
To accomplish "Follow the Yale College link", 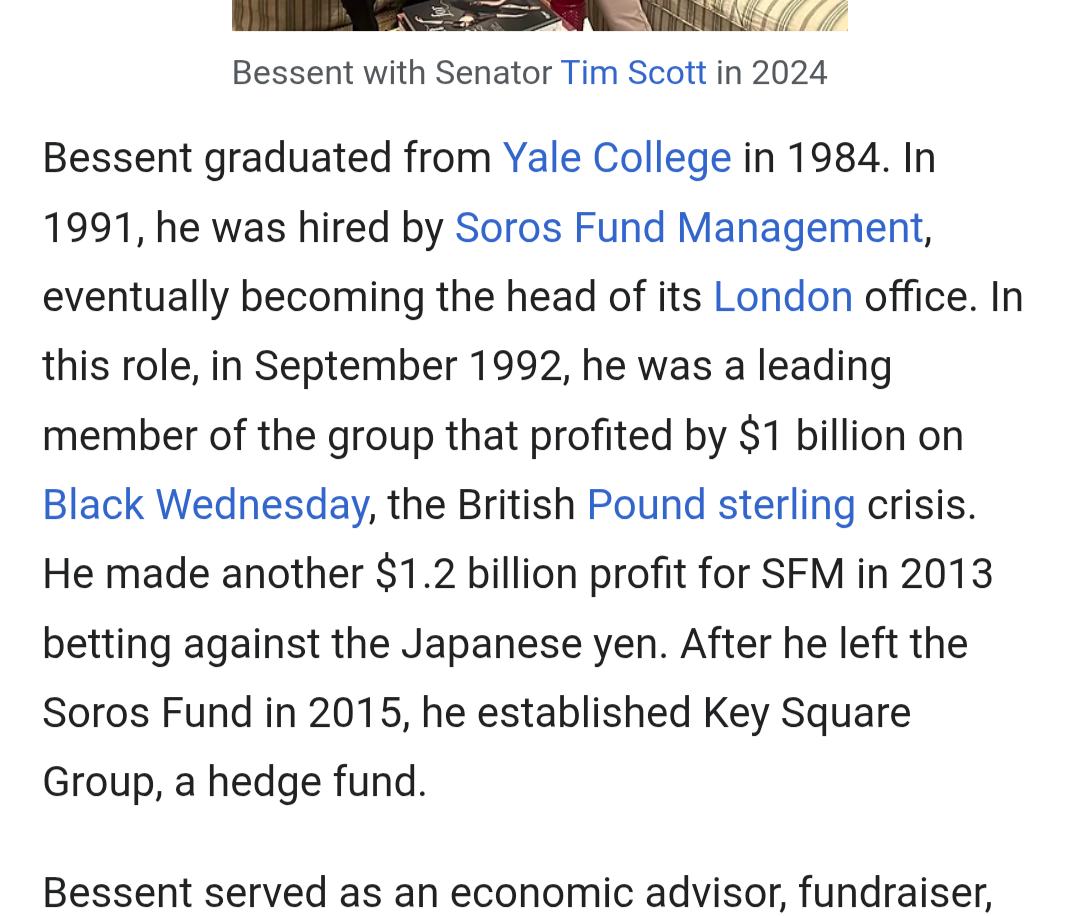I will (617, 158).
